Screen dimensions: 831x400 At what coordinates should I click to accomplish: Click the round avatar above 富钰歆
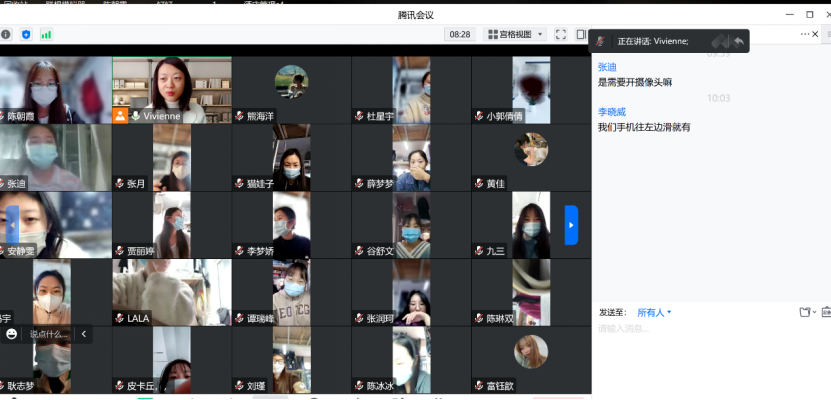coord(531,351)
